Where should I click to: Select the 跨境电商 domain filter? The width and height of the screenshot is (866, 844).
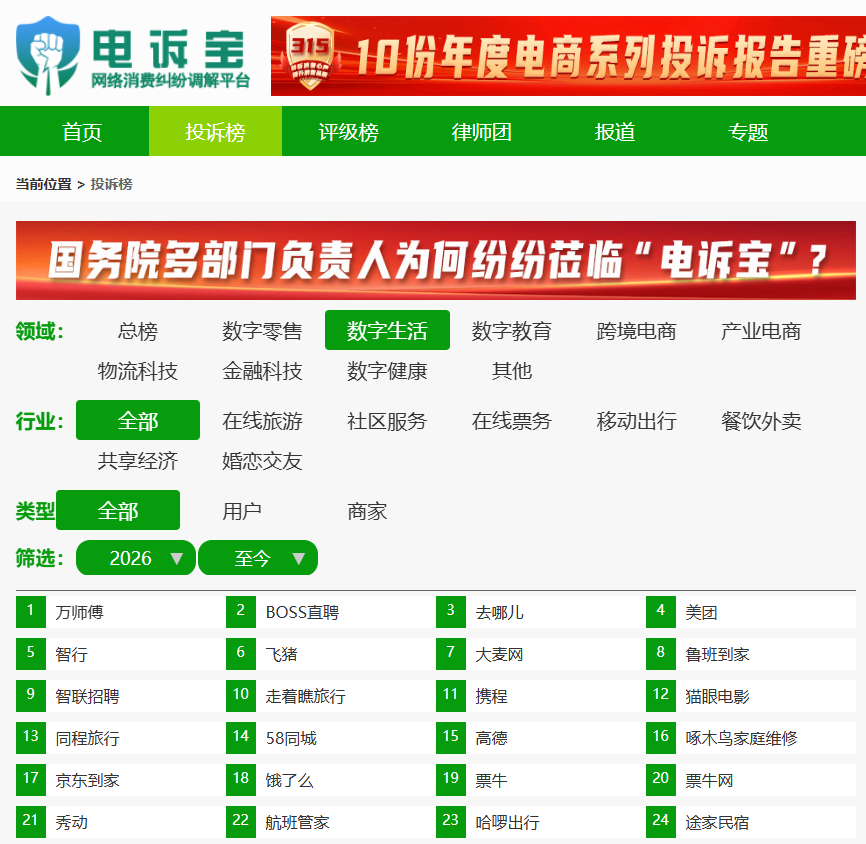click(x=636, y=331)
